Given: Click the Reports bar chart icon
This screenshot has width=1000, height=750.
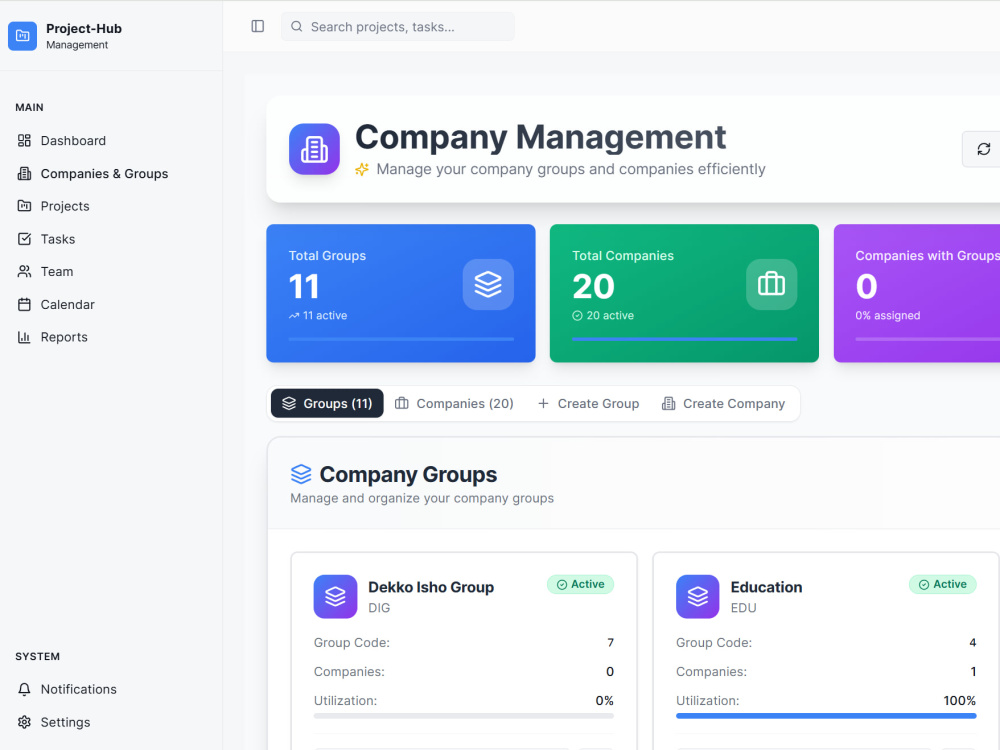Looking at the screenshot, I should [x=24, y=337].
